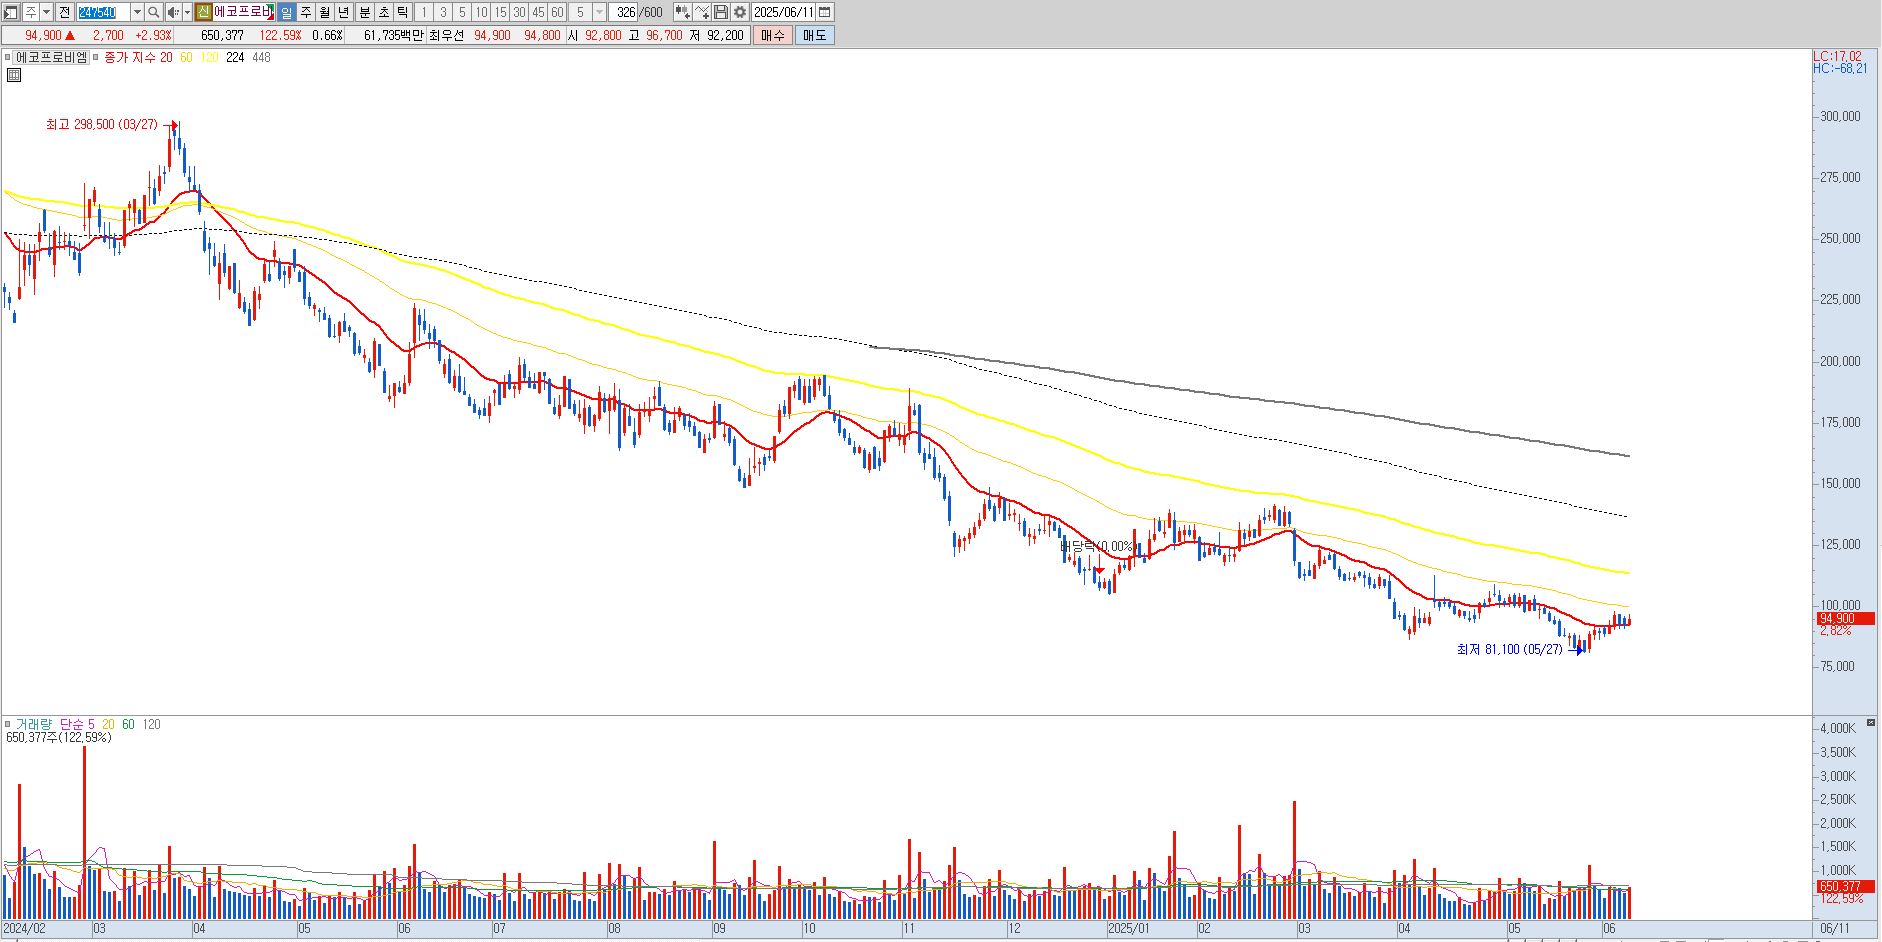
Task: Switch to weekly 주 period
Action: (x=306, y=12)
